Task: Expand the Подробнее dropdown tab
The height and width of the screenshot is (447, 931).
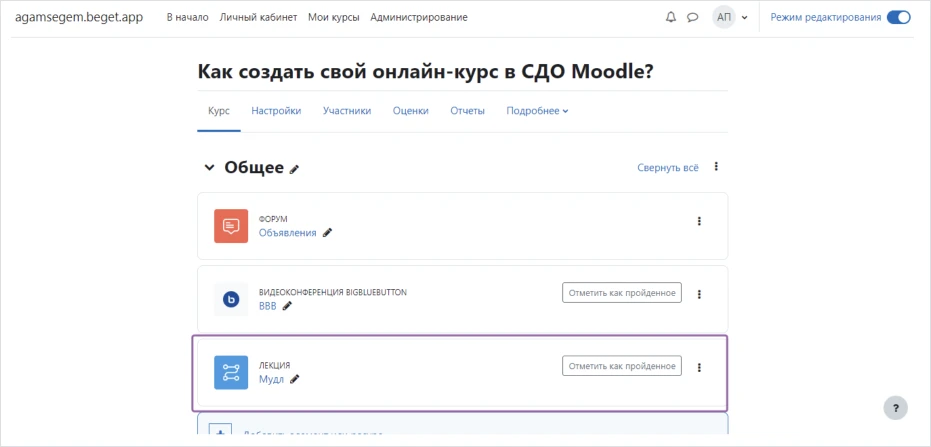Action: pyautogui.click(x=537, y=111)
